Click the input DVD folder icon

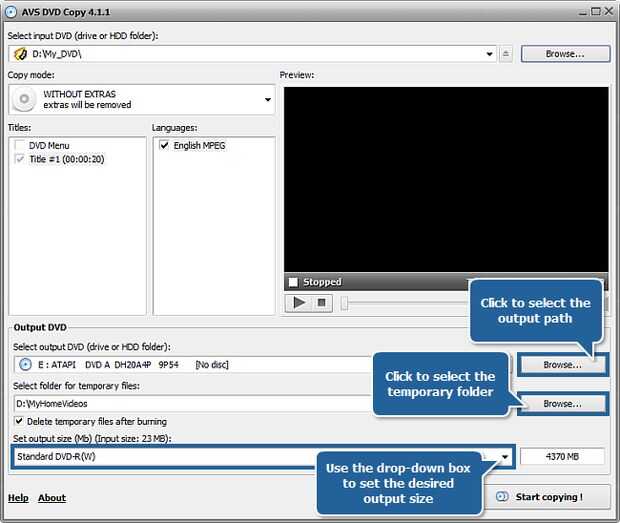(x=21, y=54)
